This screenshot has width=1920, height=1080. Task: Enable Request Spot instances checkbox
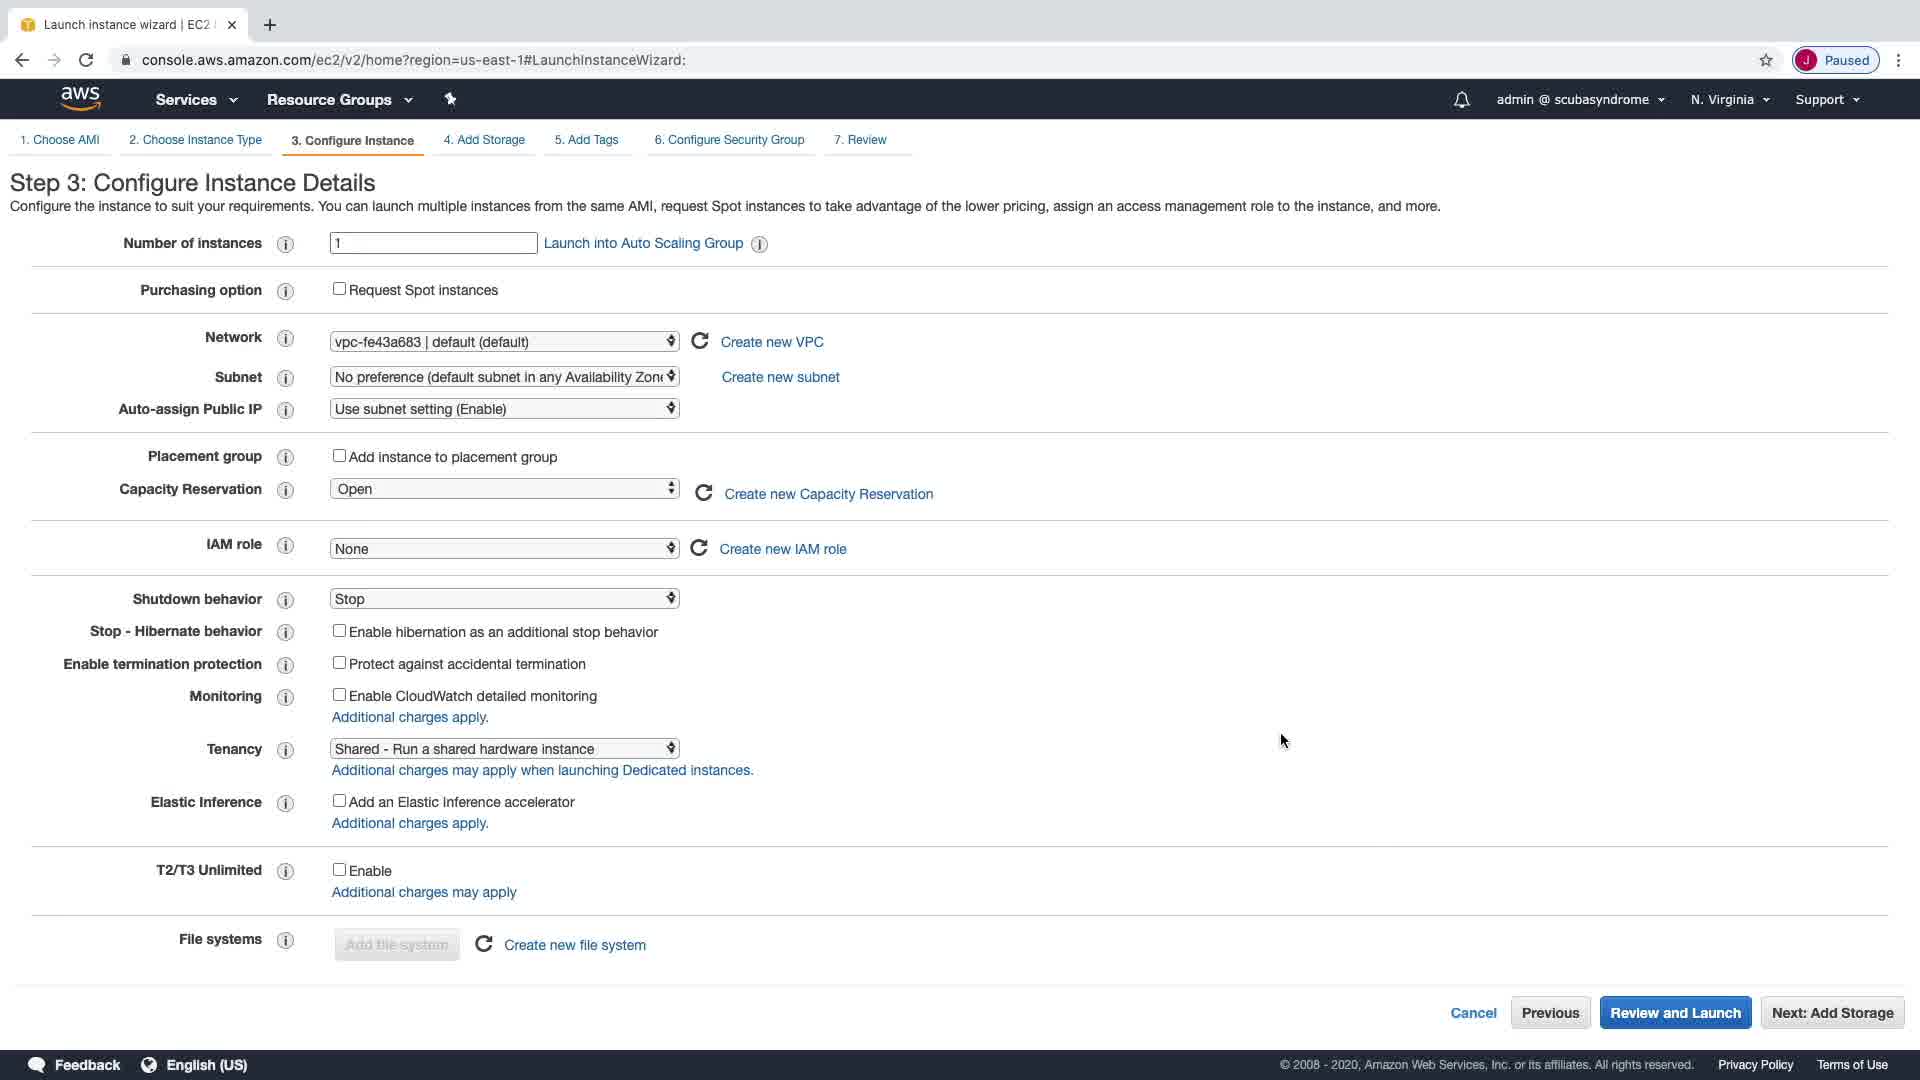339,289
